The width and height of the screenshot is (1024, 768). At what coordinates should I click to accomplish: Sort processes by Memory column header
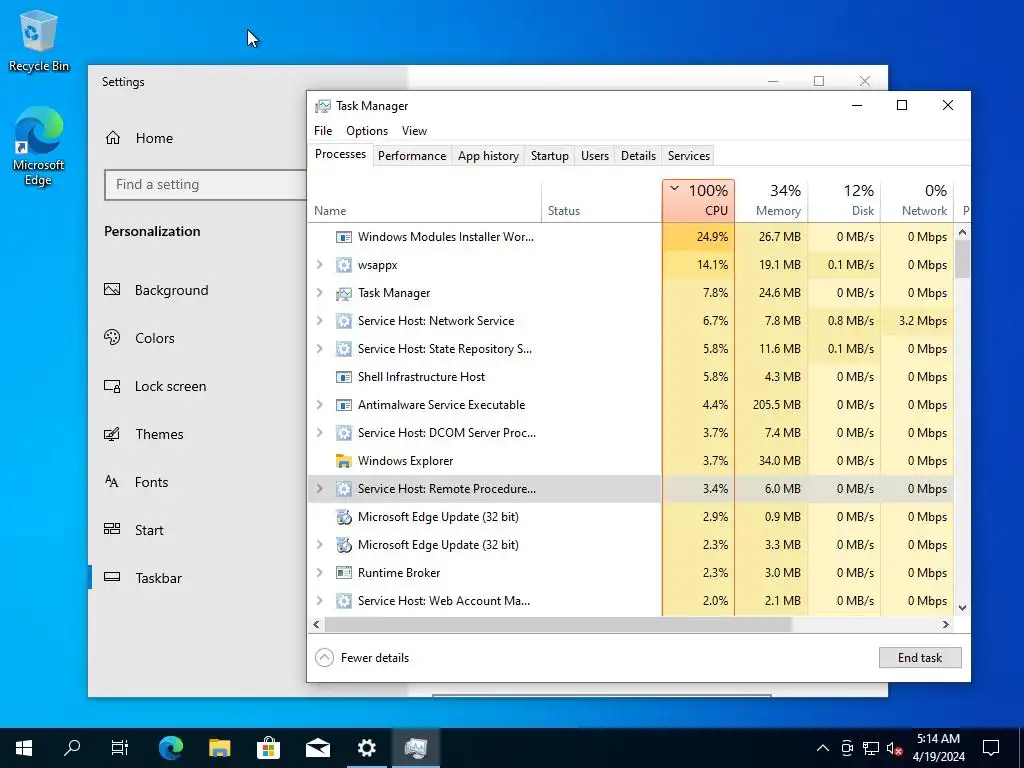[x=771, y=200]
